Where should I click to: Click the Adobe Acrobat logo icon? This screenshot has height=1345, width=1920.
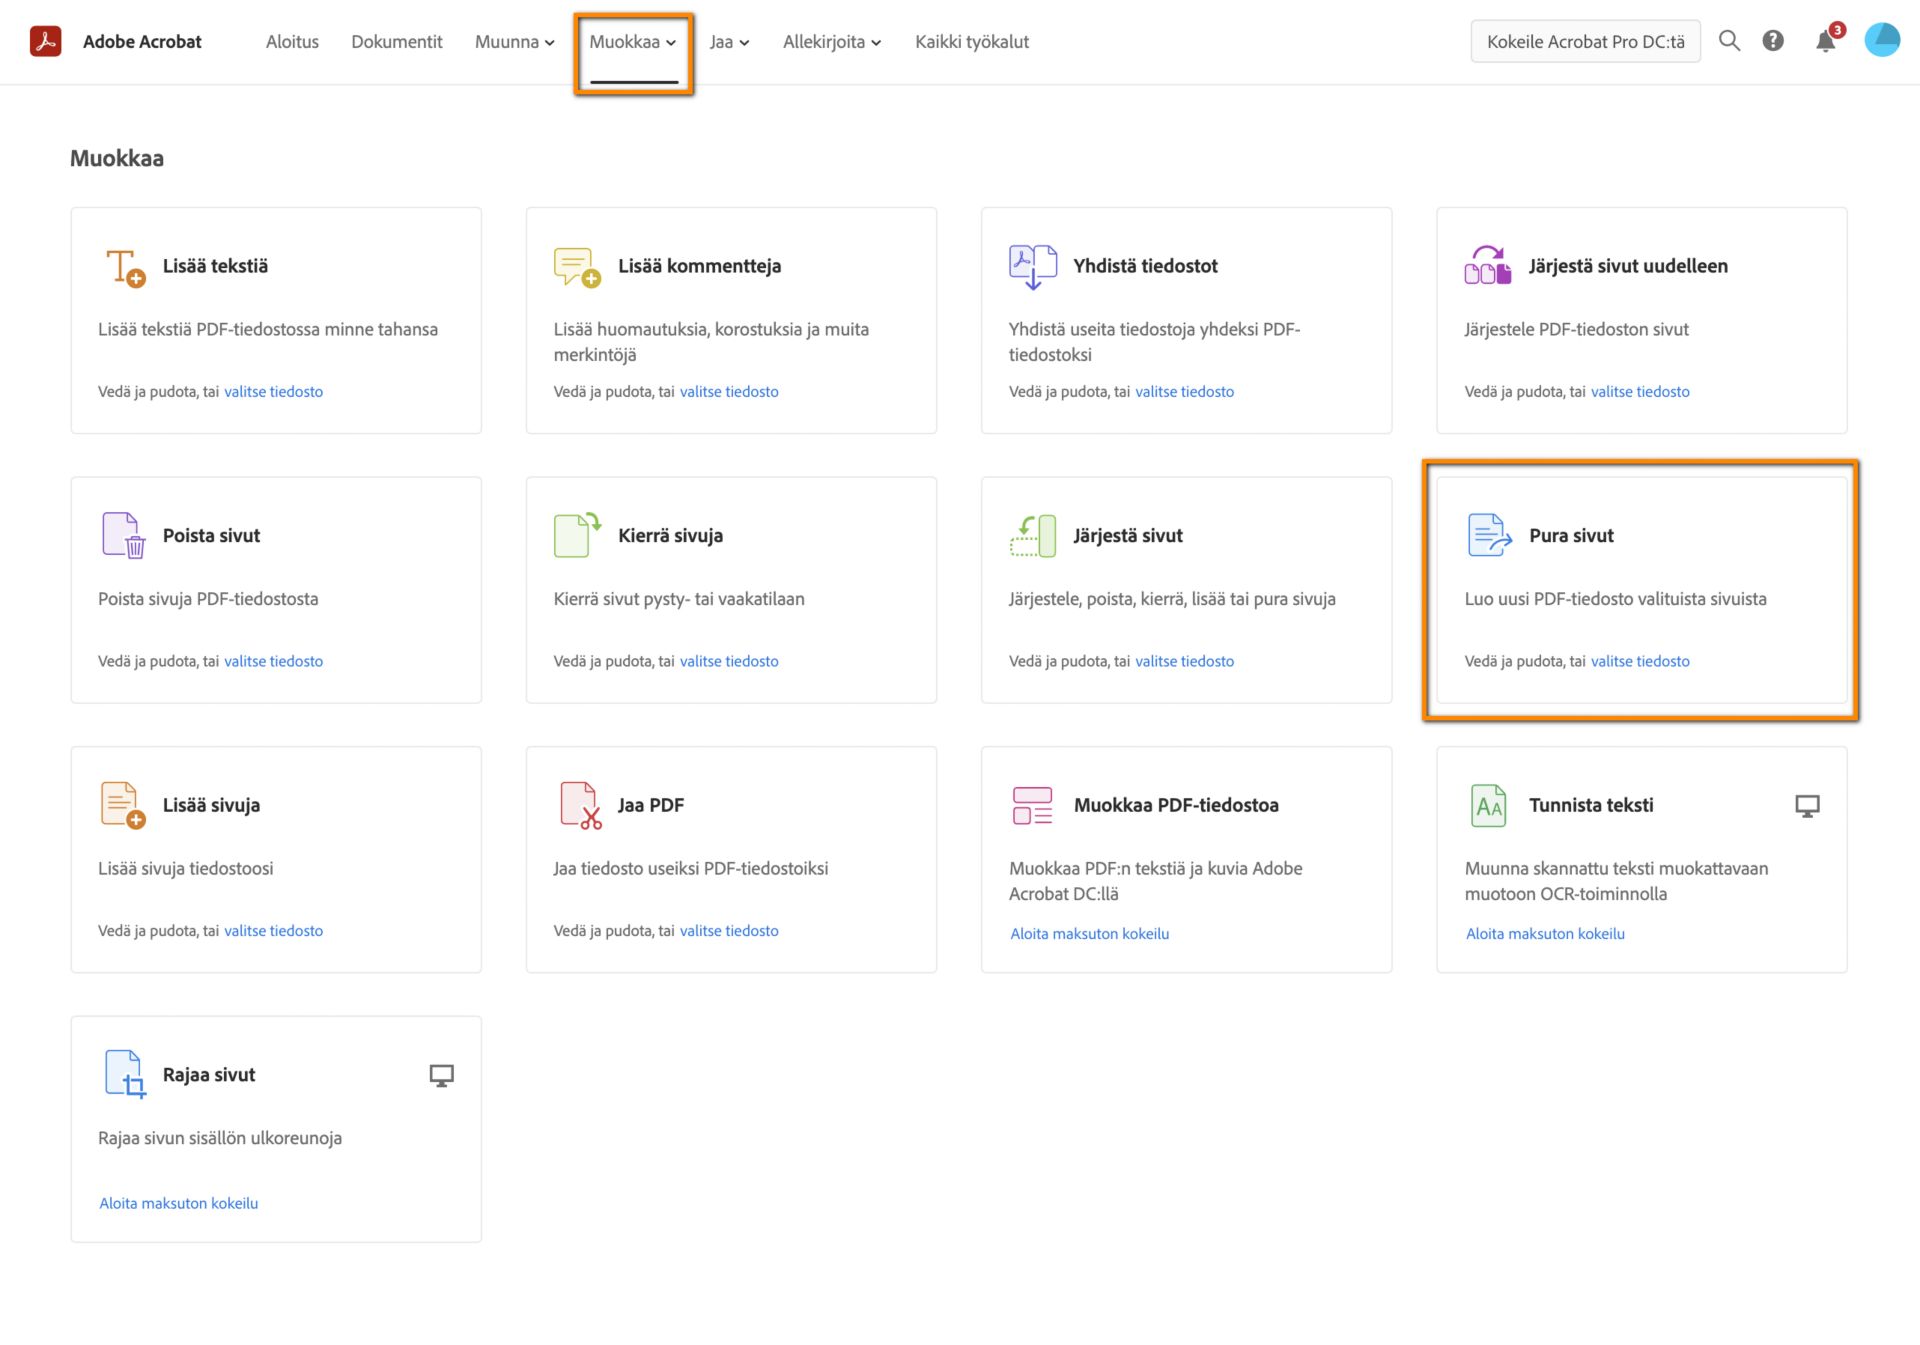pos(45,41)
